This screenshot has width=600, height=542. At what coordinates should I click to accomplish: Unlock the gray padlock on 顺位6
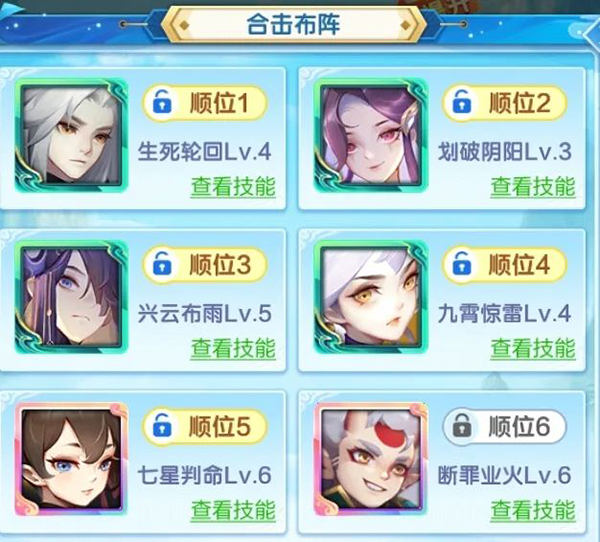point(461,425)
